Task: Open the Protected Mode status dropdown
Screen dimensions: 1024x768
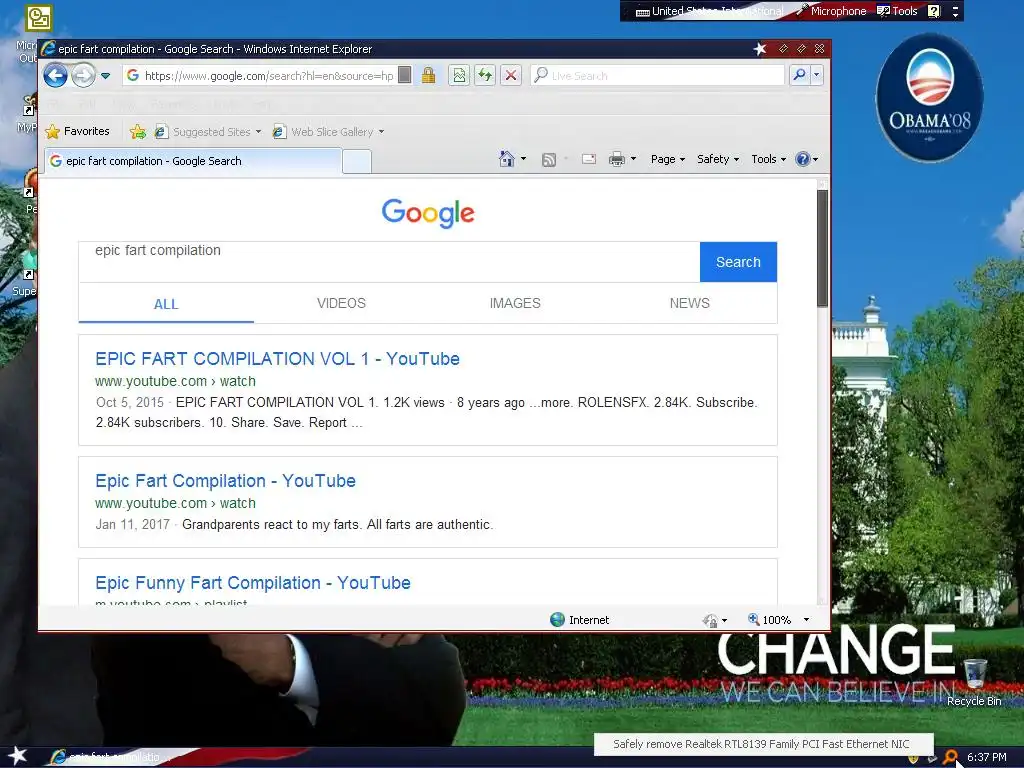Action: click(715, 620)
